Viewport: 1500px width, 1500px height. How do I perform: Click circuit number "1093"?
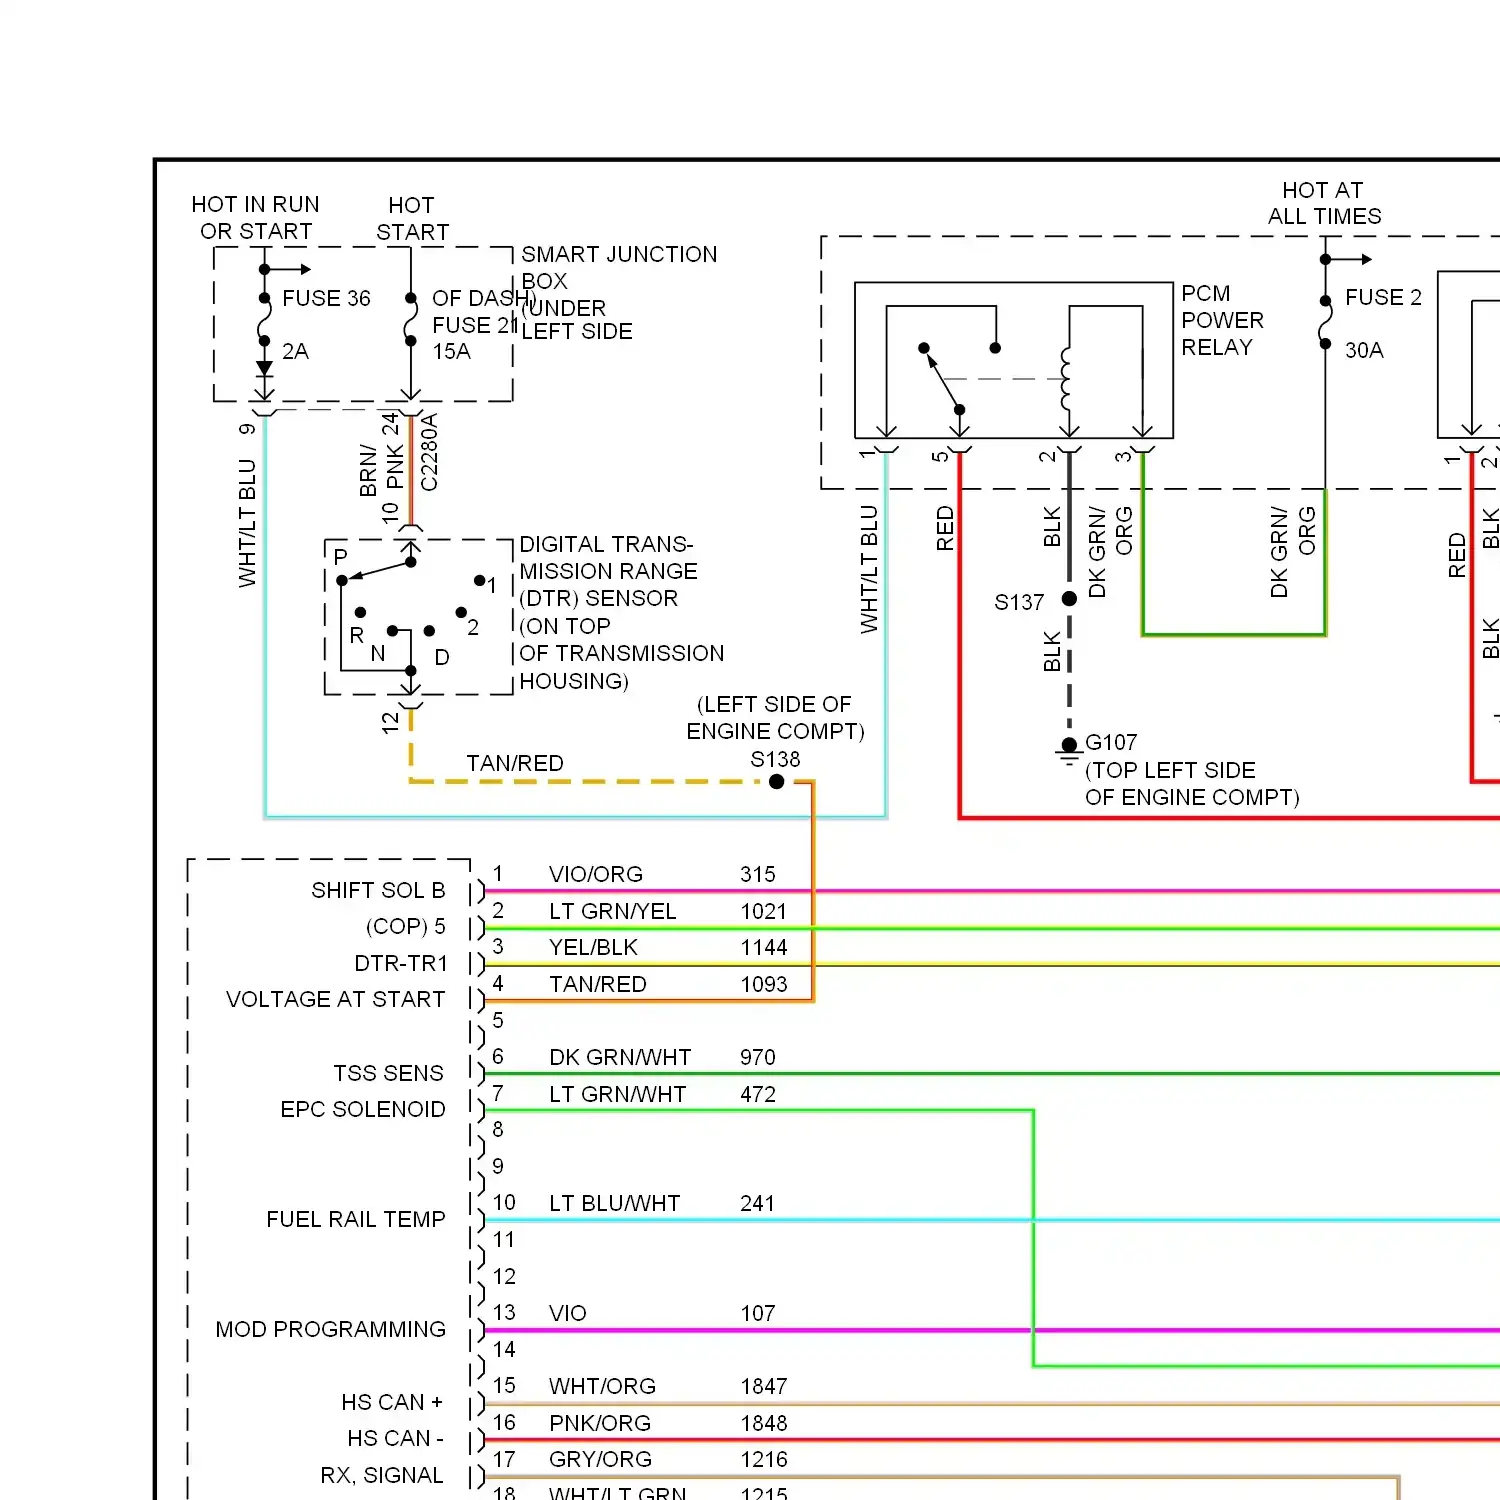(764, 984)
